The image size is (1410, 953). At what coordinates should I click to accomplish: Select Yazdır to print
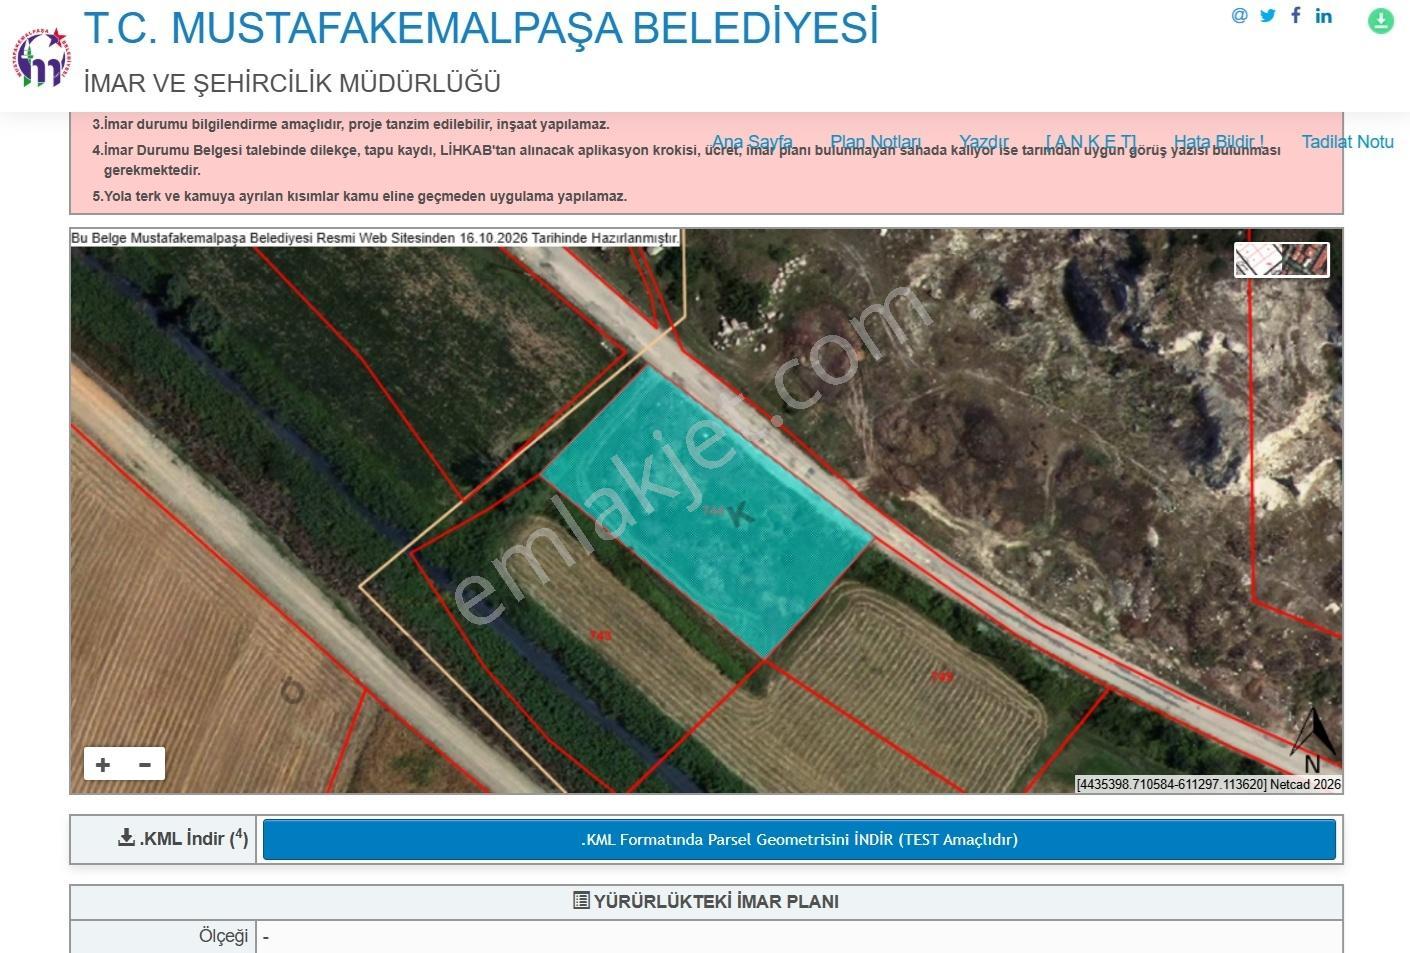983,142
